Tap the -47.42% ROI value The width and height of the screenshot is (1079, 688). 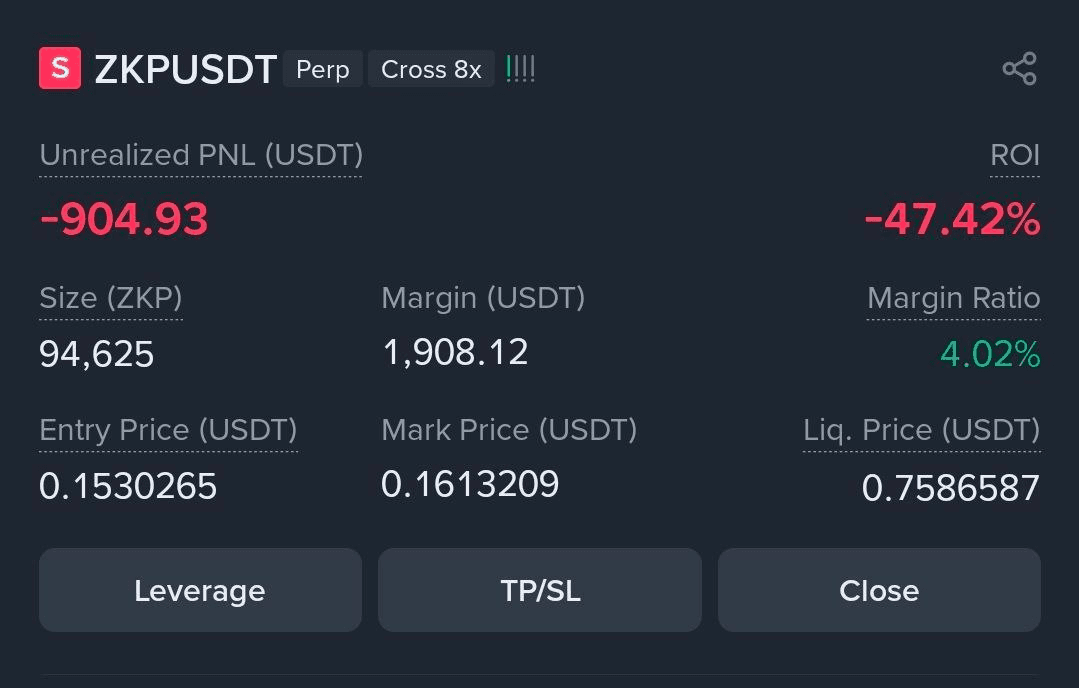tap(952, 219)
